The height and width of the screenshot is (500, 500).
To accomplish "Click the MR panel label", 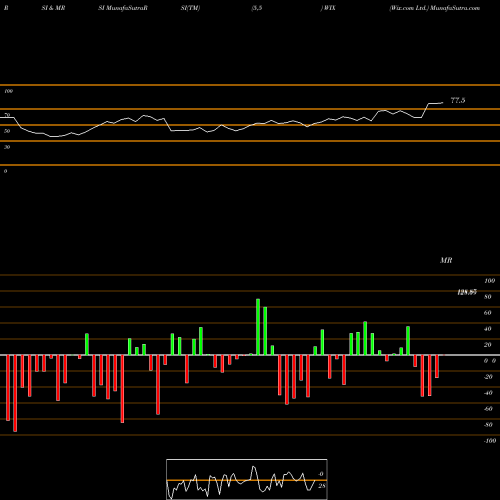I will [446, 260].
